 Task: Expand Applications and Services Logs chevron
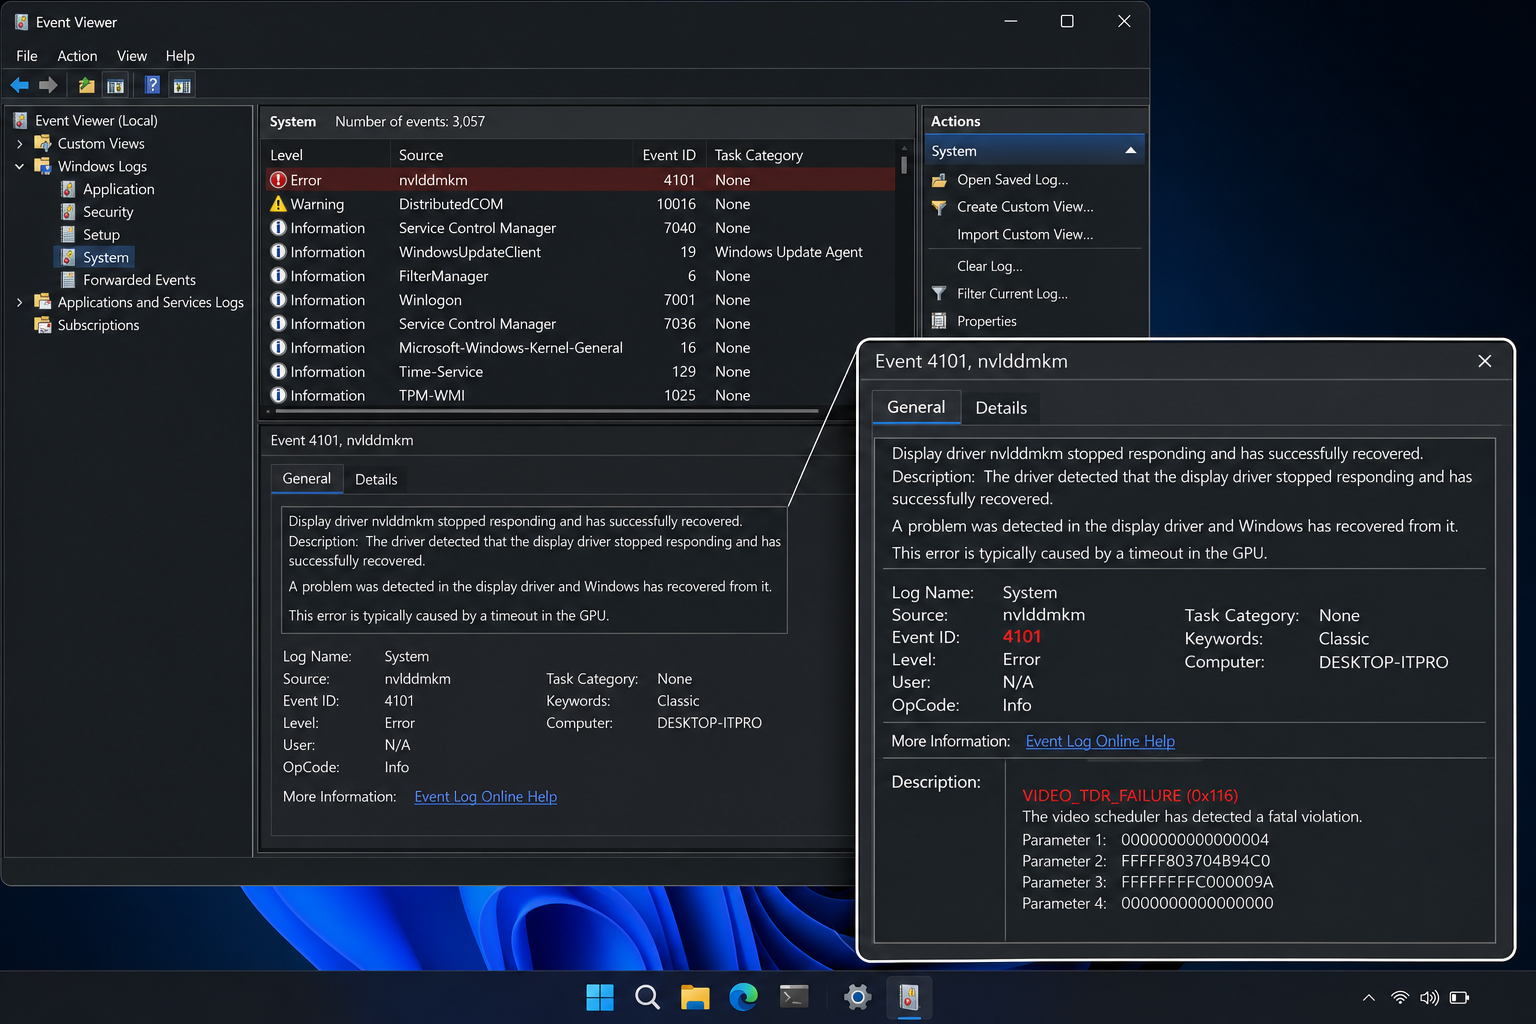(x=20, y=302)
